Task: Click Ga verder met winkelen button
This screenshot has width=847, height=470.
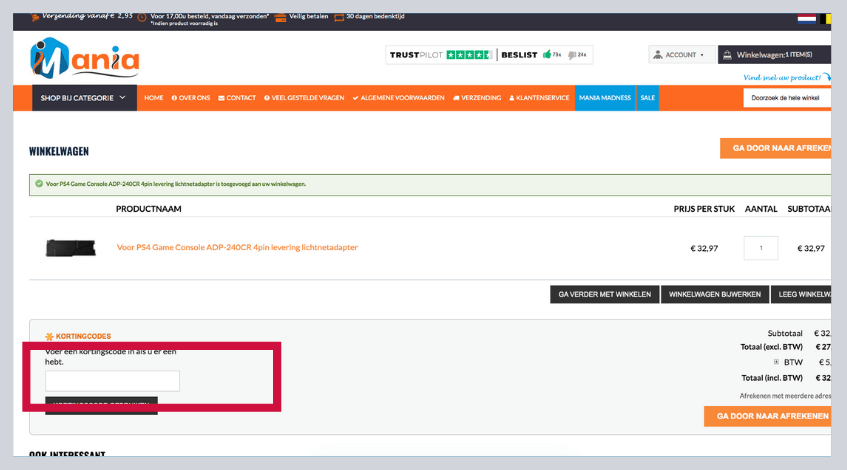Action: [604, 294]
